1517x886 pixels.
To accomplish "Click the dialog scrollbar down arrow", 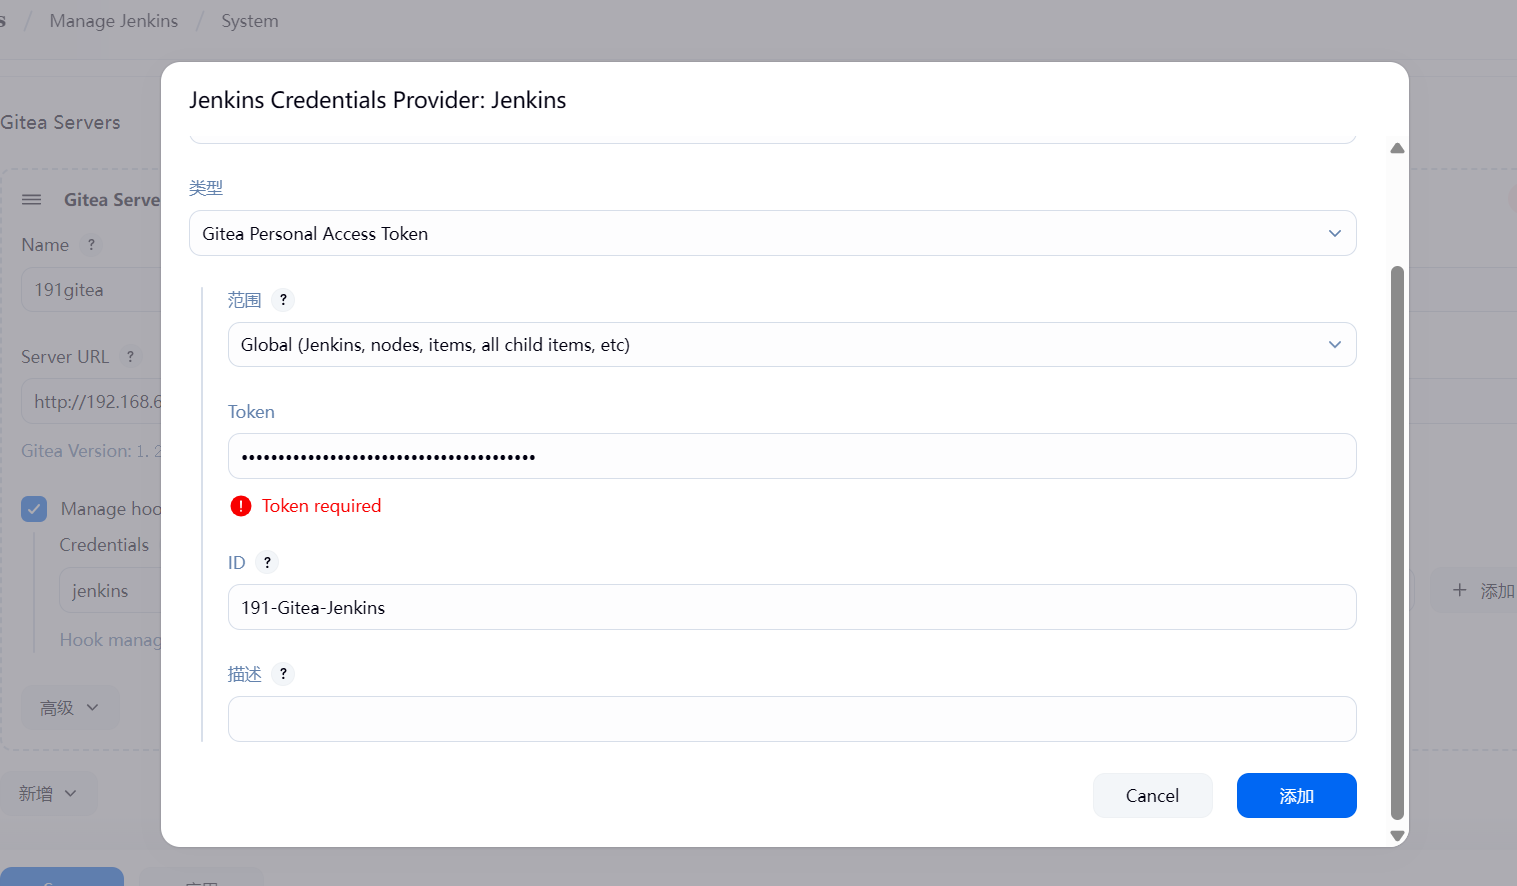I will (x=1397, y=836).
